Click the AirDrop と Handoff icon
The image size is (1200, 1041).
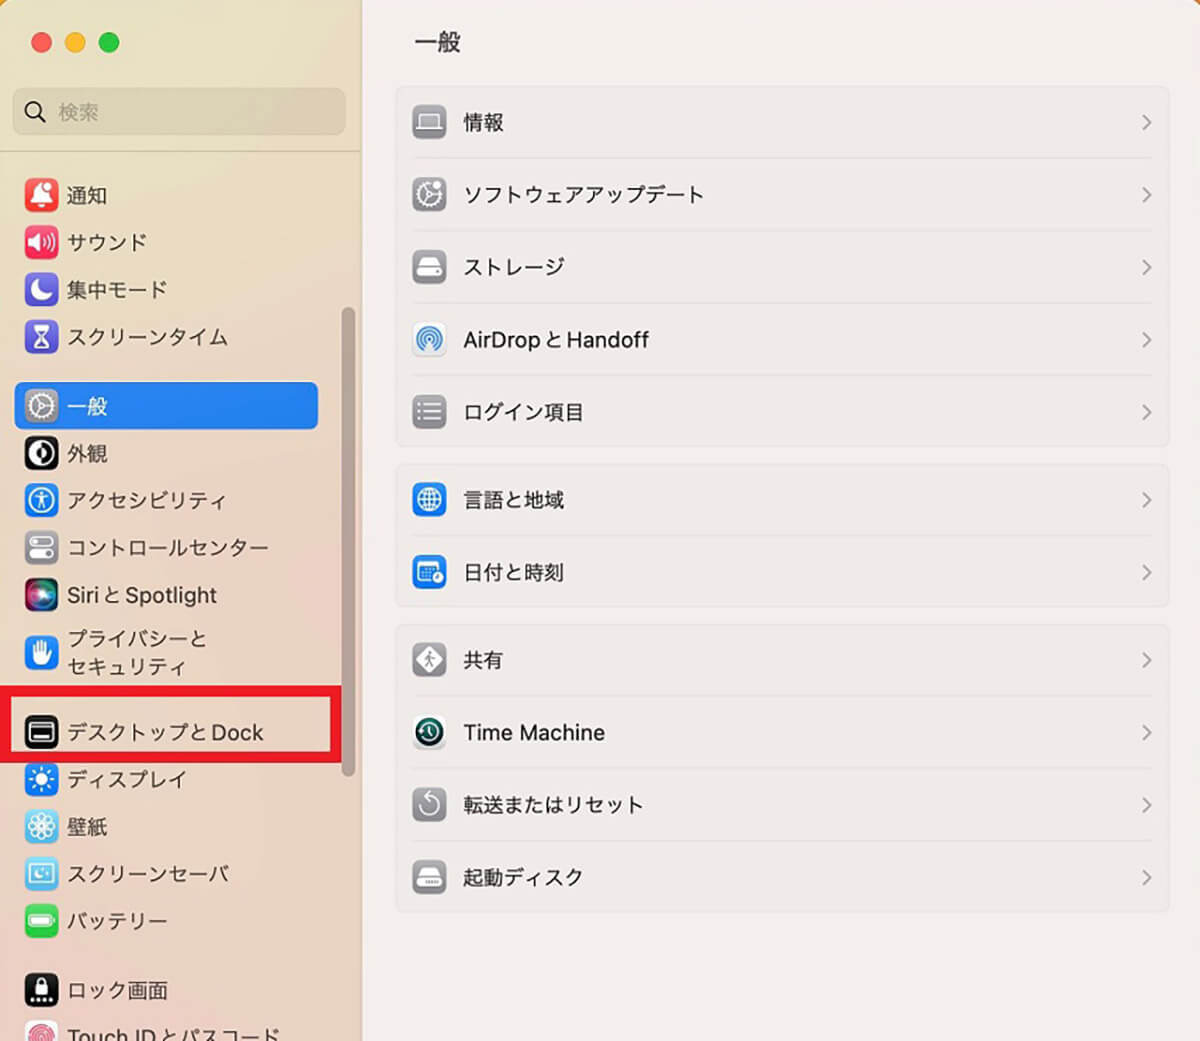(x=429, y=339)
